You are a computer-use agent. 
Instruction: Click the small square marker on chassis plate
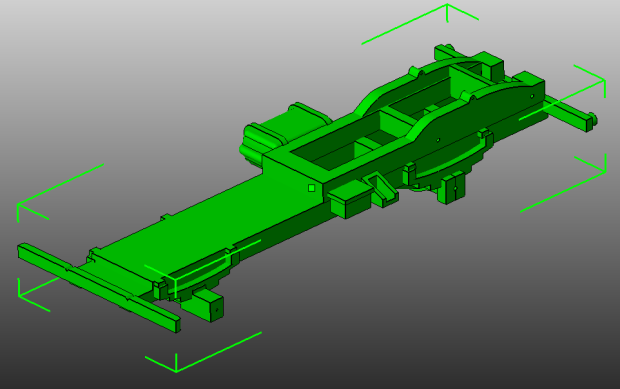(x=312, y=188)
